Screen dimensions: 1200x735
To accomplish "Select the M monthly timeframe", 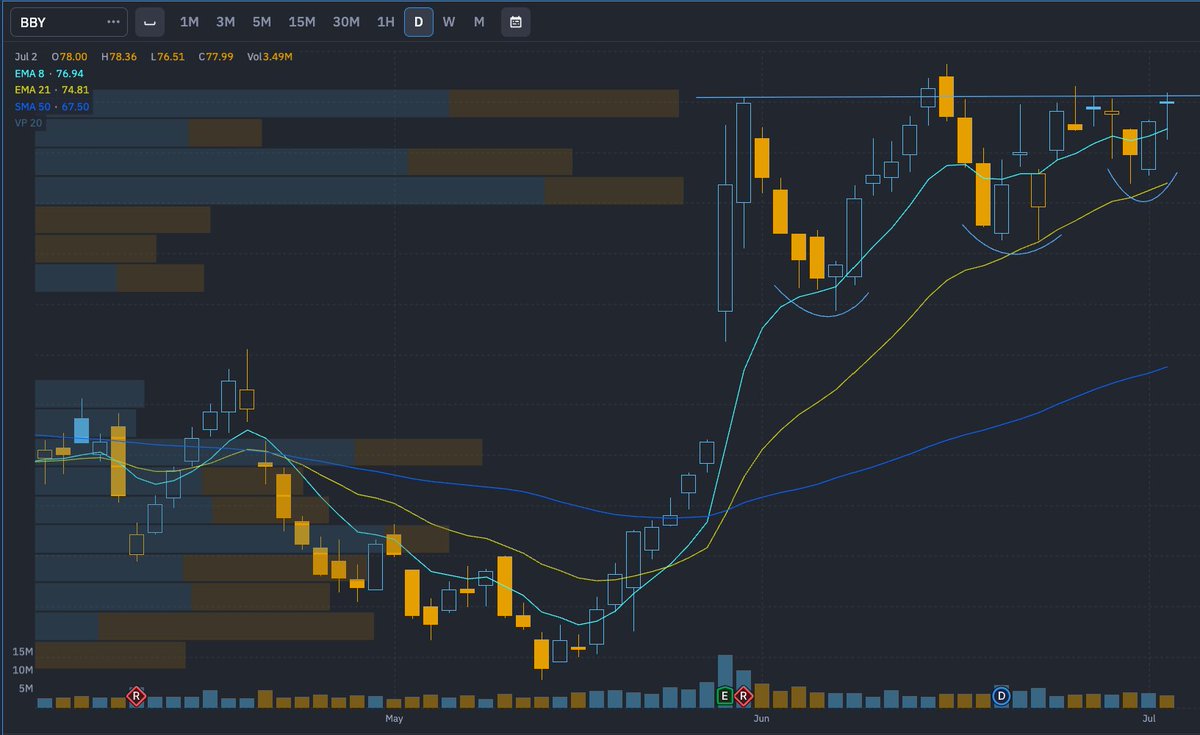I will pyautogui.click(x=479, y=22).
